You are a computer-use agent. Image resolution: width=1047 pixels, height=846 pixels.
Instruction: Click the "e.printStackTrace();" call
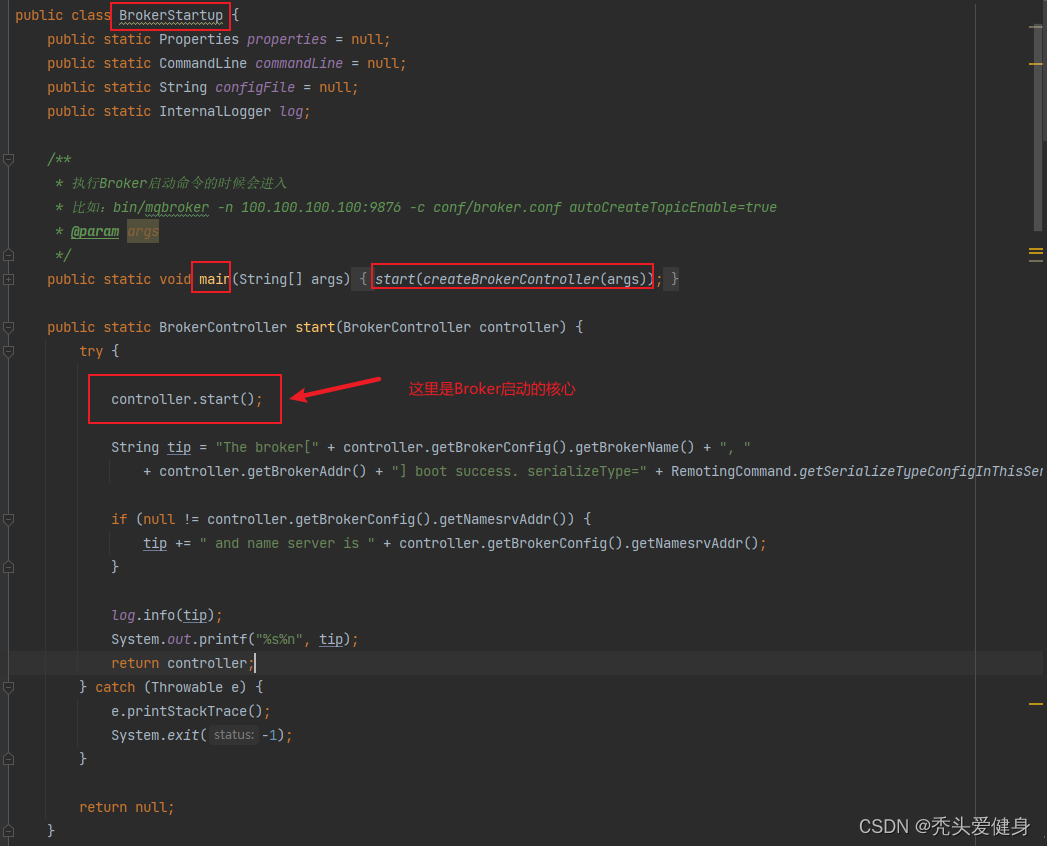(x=191, y=711)
